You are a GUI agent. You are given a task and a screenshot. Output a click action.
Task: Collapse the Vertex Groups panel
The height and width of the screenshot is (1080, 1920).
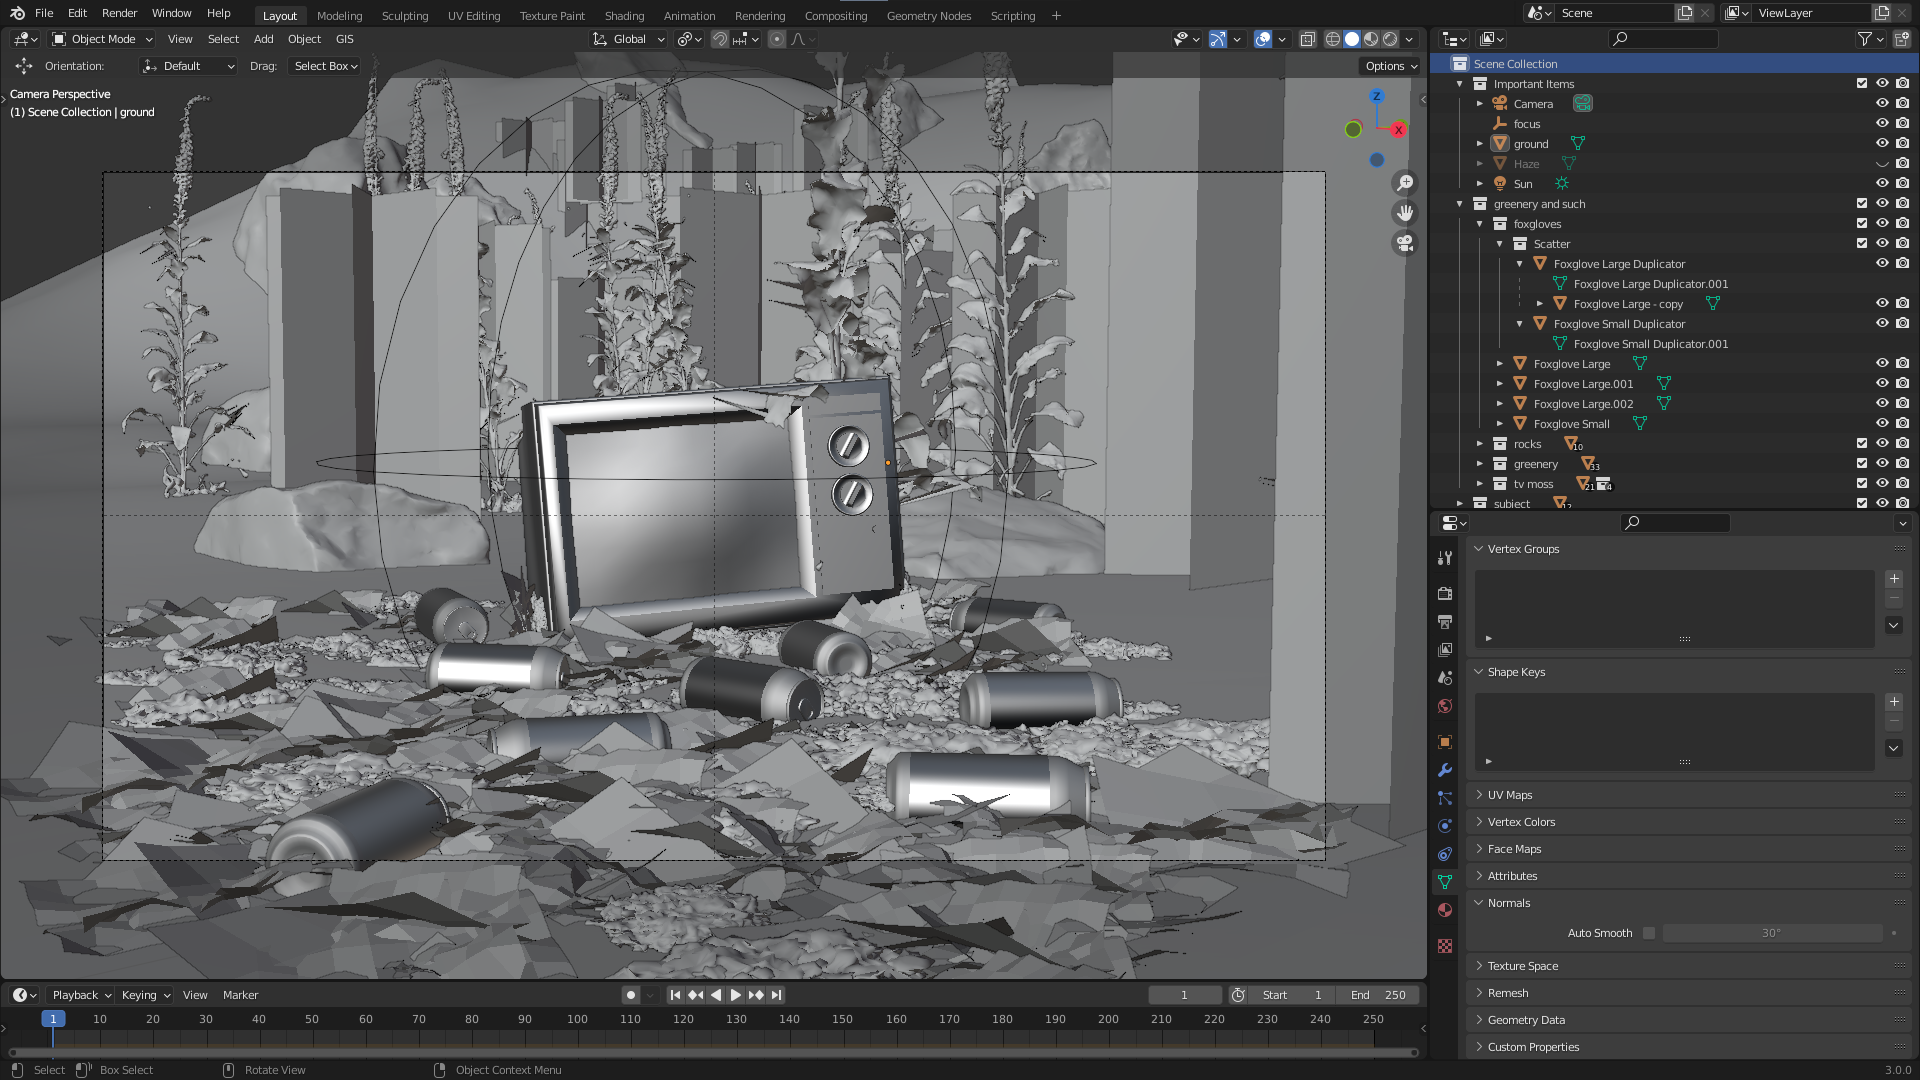[1523, 549]
